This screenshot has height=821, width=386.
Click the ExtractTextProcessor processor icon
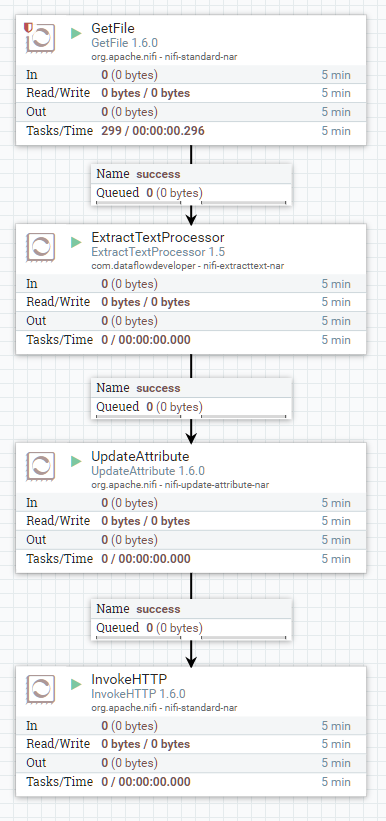[x=41, y=247]
